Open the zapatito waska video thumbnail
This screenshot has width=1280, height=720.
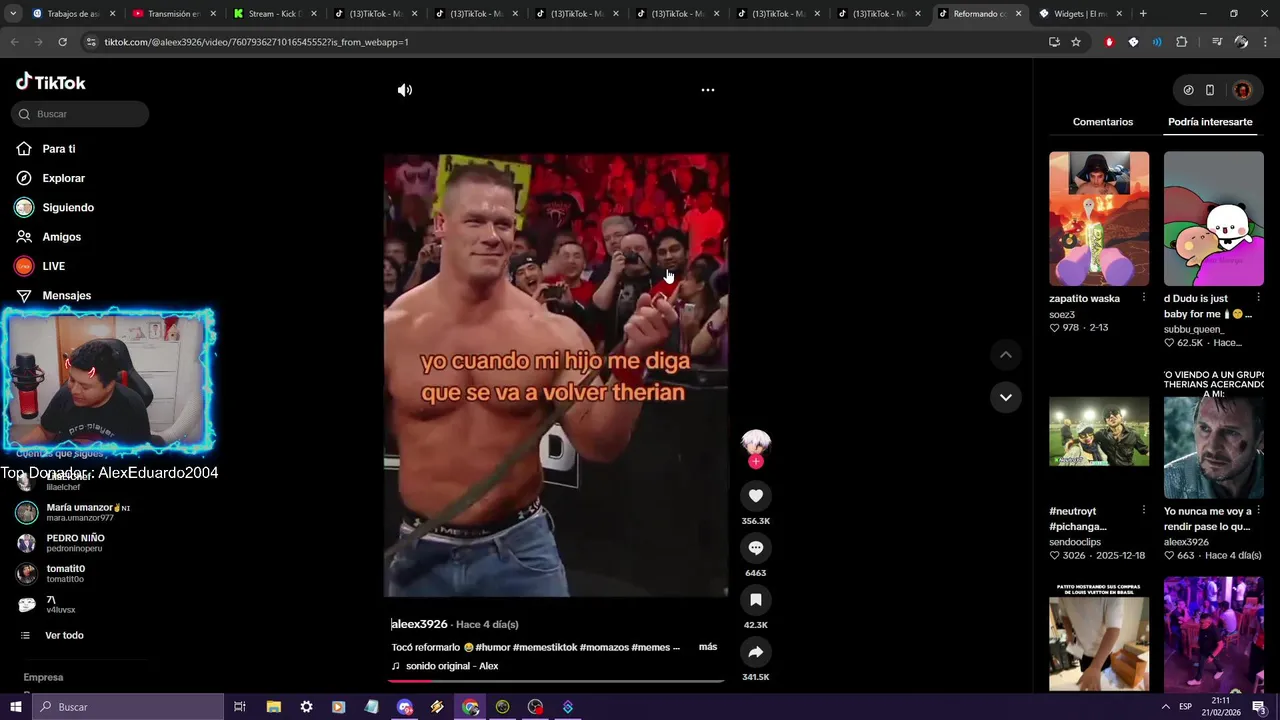click(1099, 219)
